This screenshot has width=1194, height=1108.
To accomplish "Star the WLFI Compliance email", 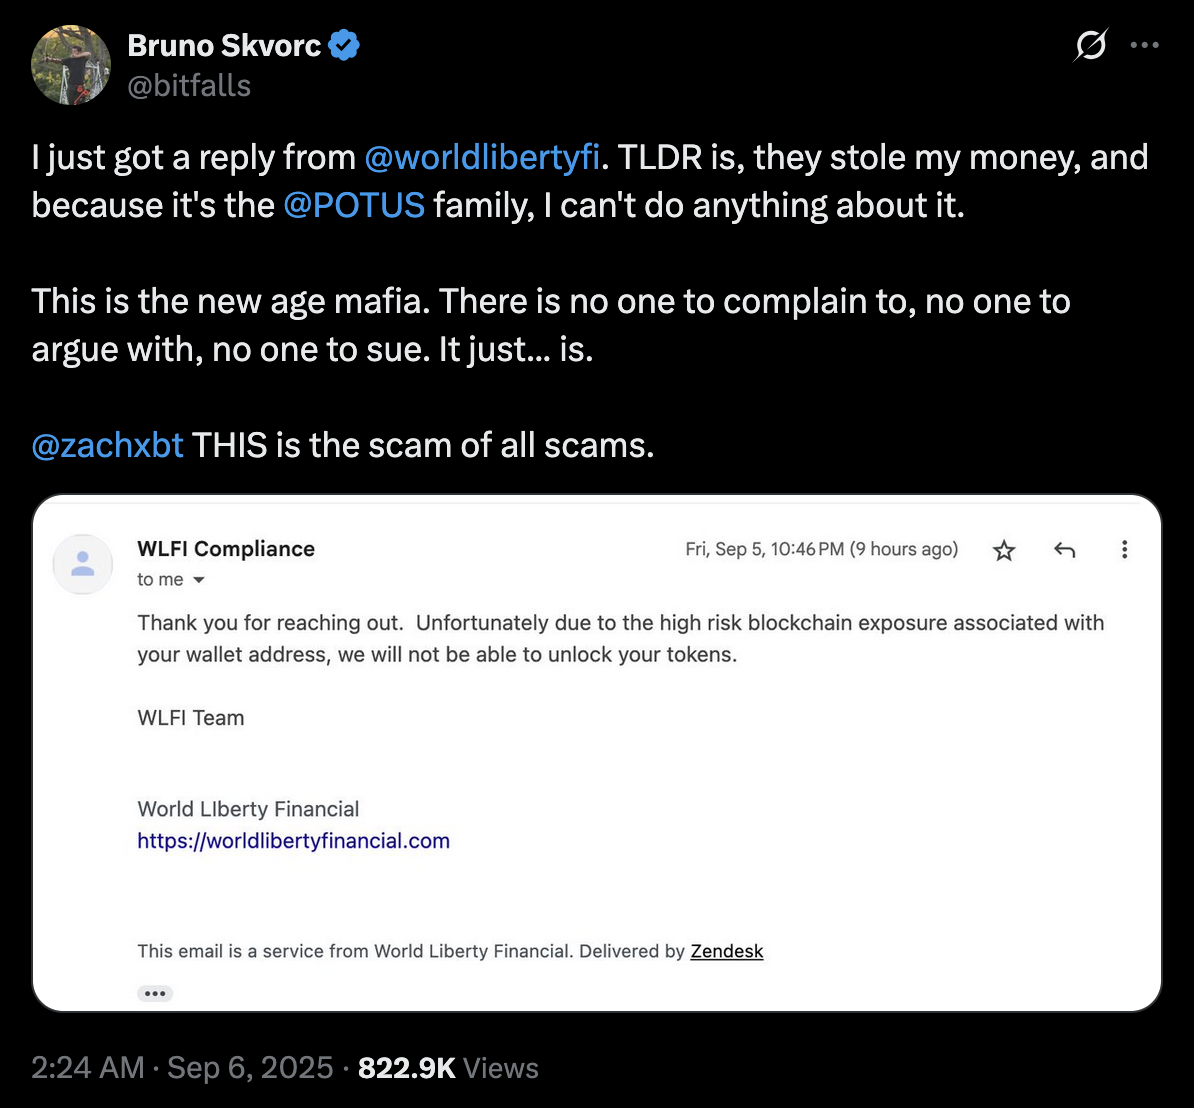I will pos(1004,550).
